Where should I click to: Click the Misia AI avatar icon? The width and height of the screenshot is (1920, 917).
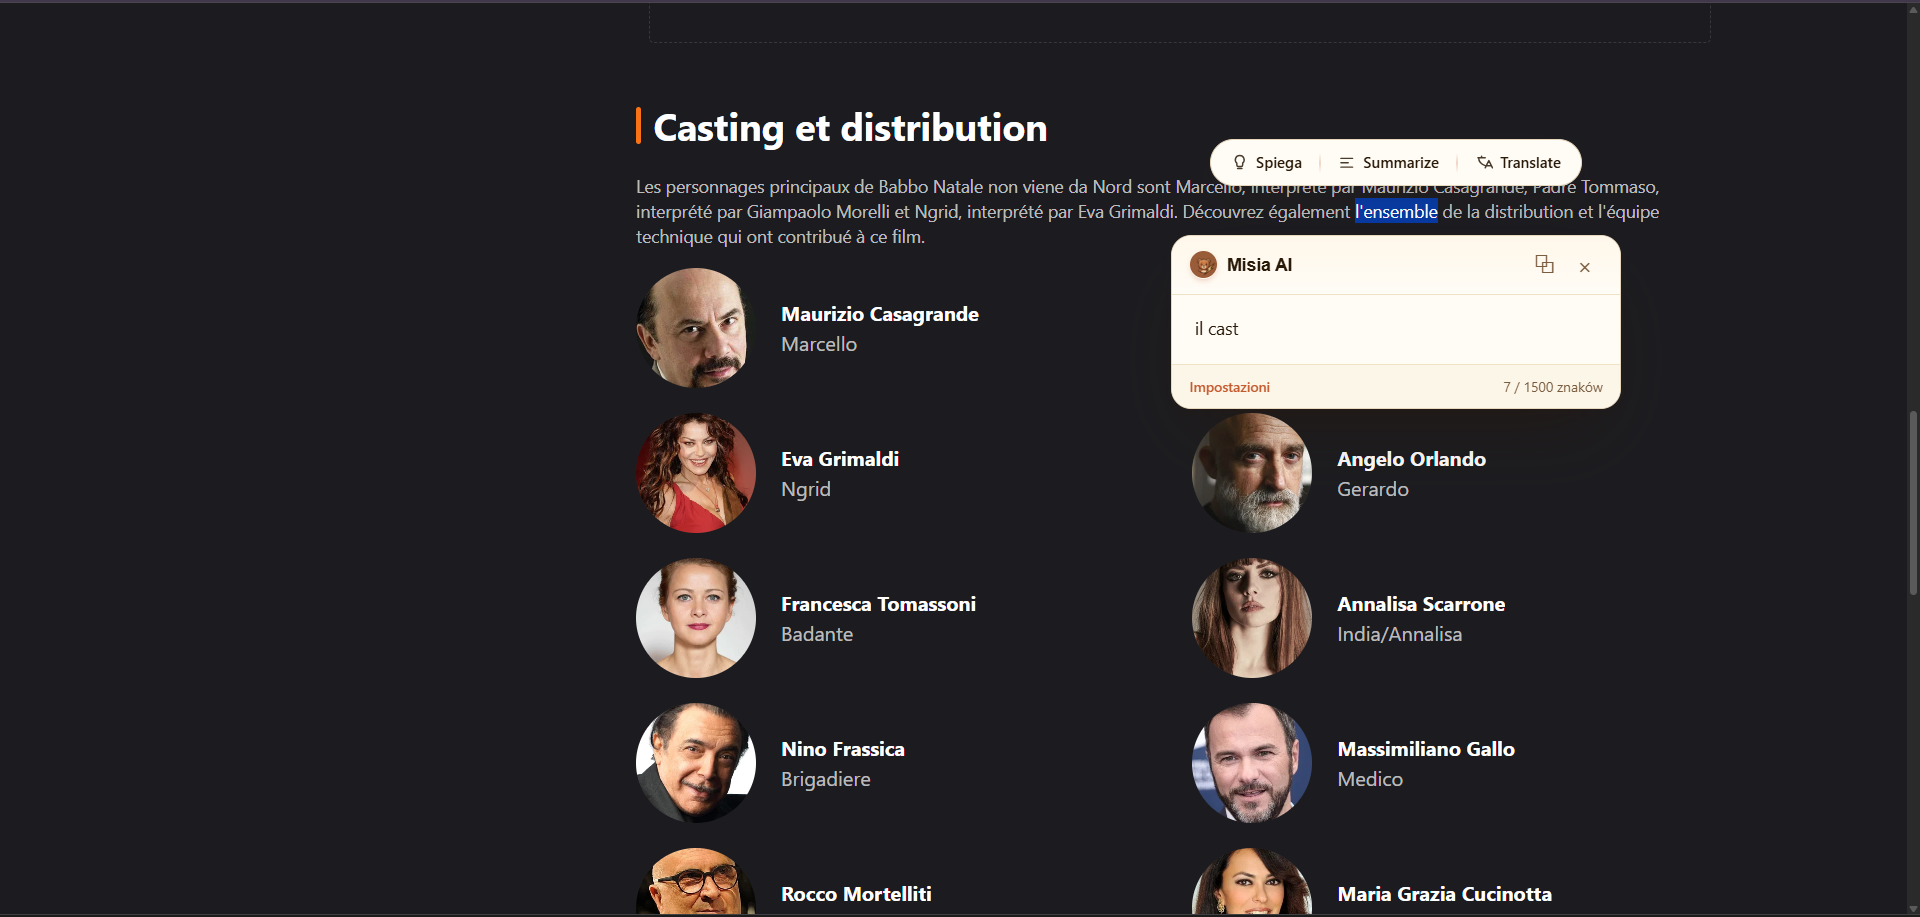[x=1203, y=265]
